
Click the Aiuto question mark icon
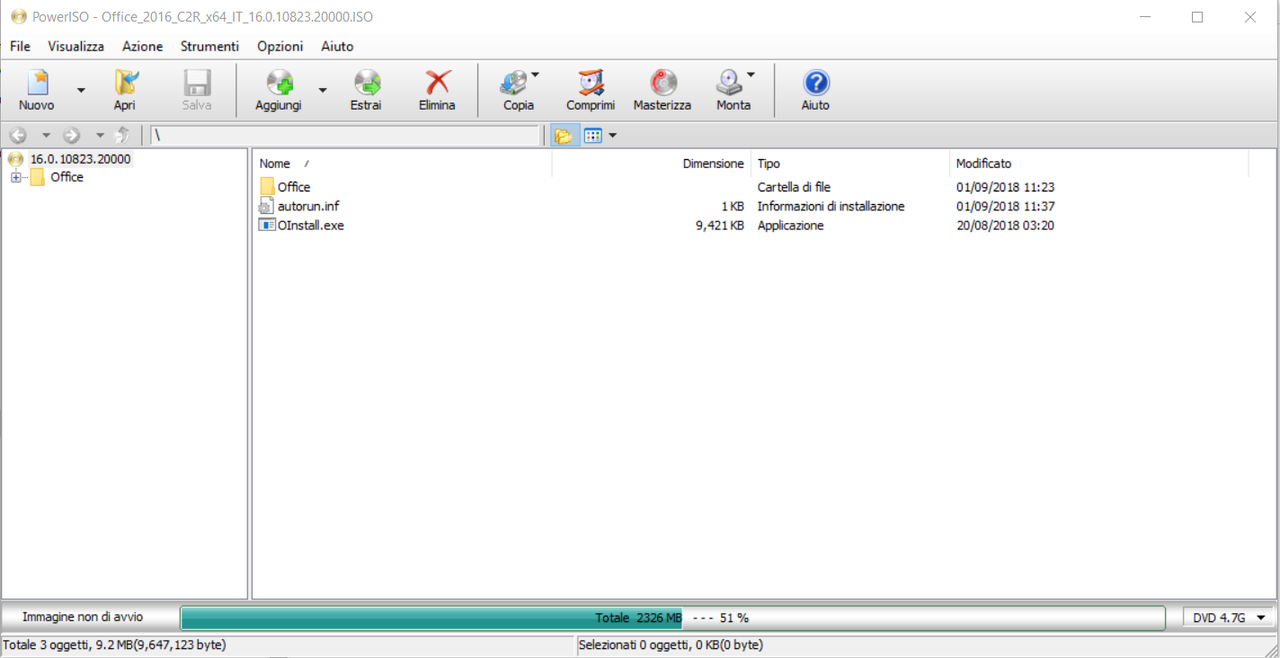tap(816, 83)
